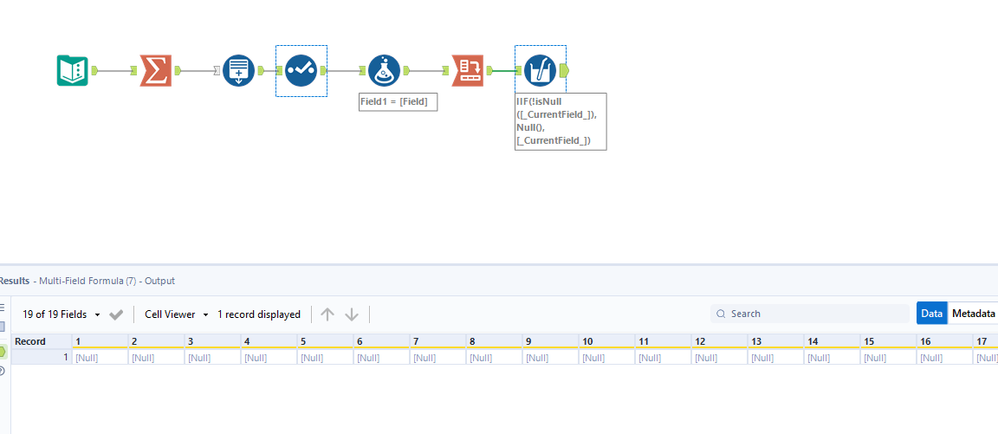Click column header 7
The width and height of the screenshot is (998, 434).
[438, 342]
